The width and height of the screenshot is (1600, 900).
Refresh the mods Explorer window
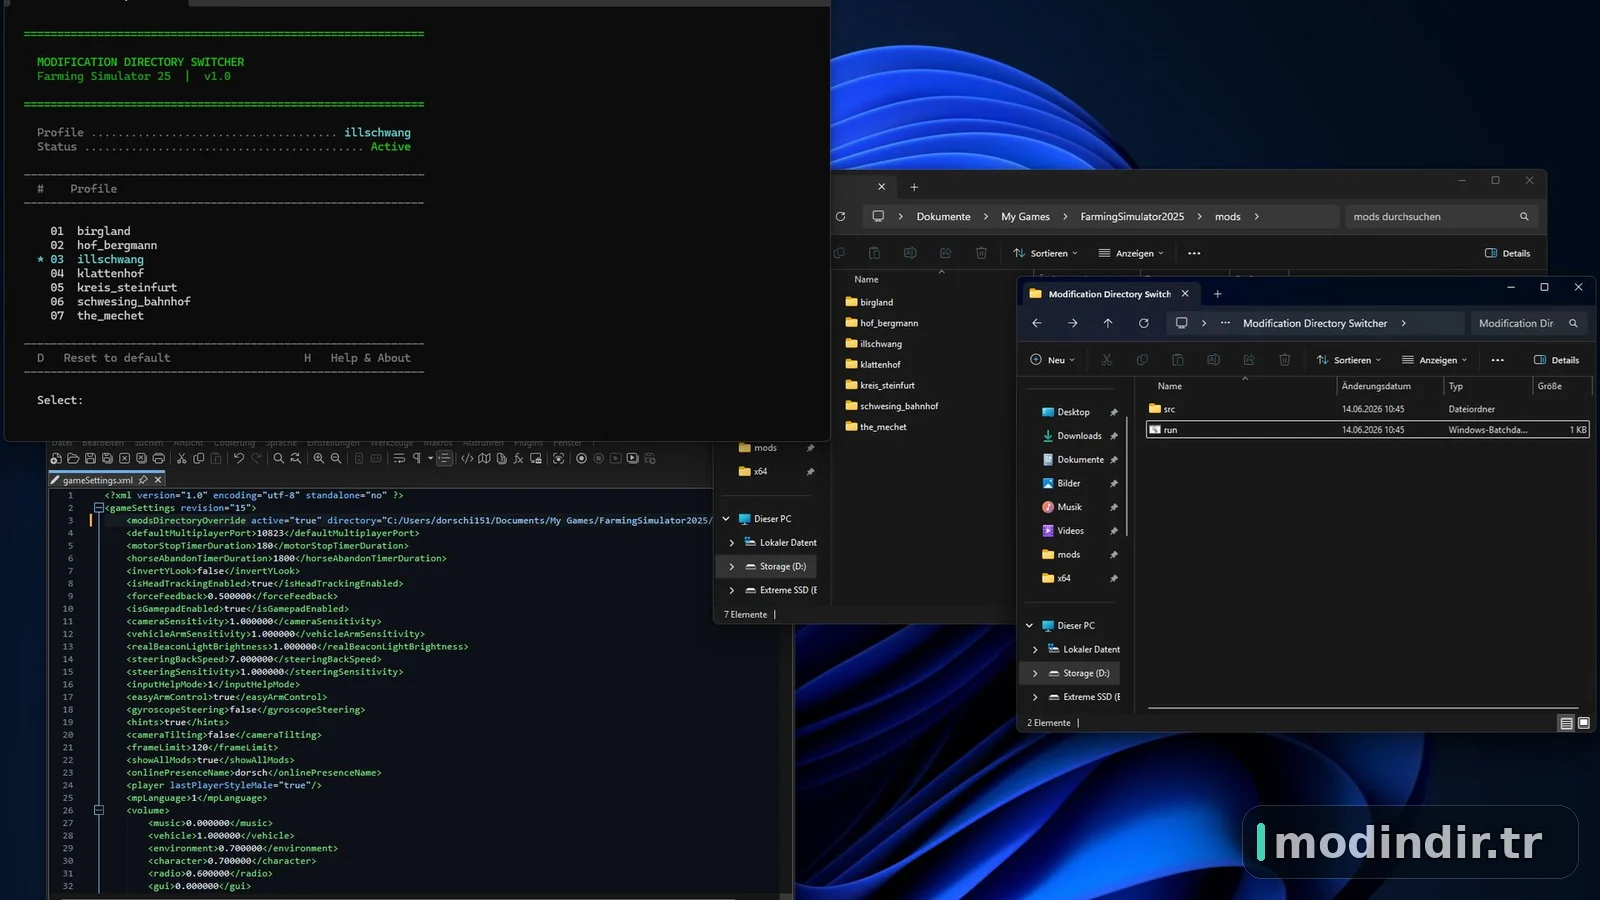tap(840, 216)
